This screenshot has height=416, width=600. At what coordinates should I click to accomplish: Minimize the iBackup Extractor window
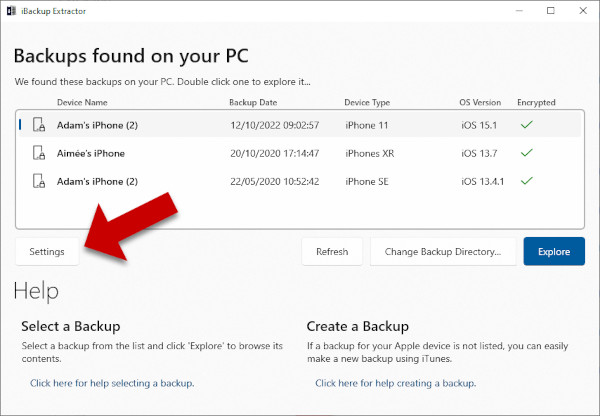click(519, 11)
